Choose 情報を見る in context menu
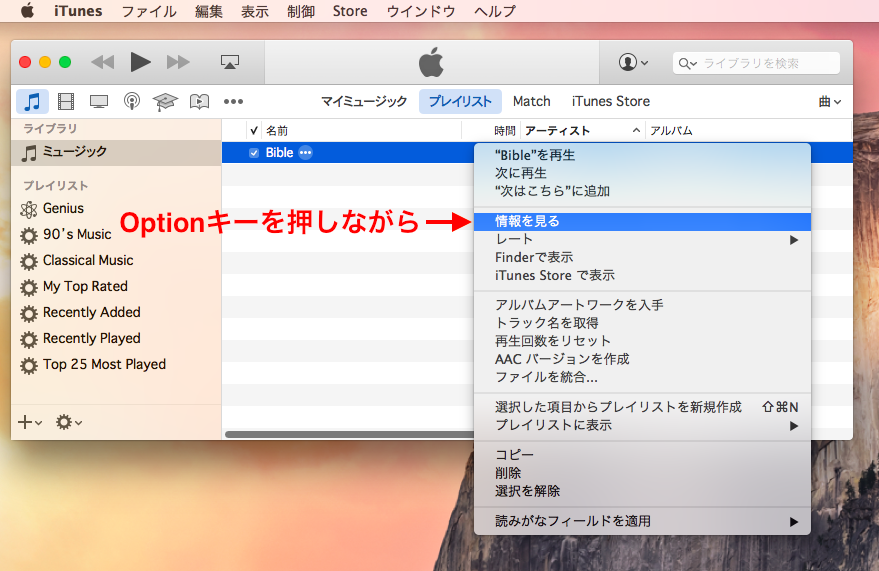This screenshot has width=879, height=571. click(642, 221)
